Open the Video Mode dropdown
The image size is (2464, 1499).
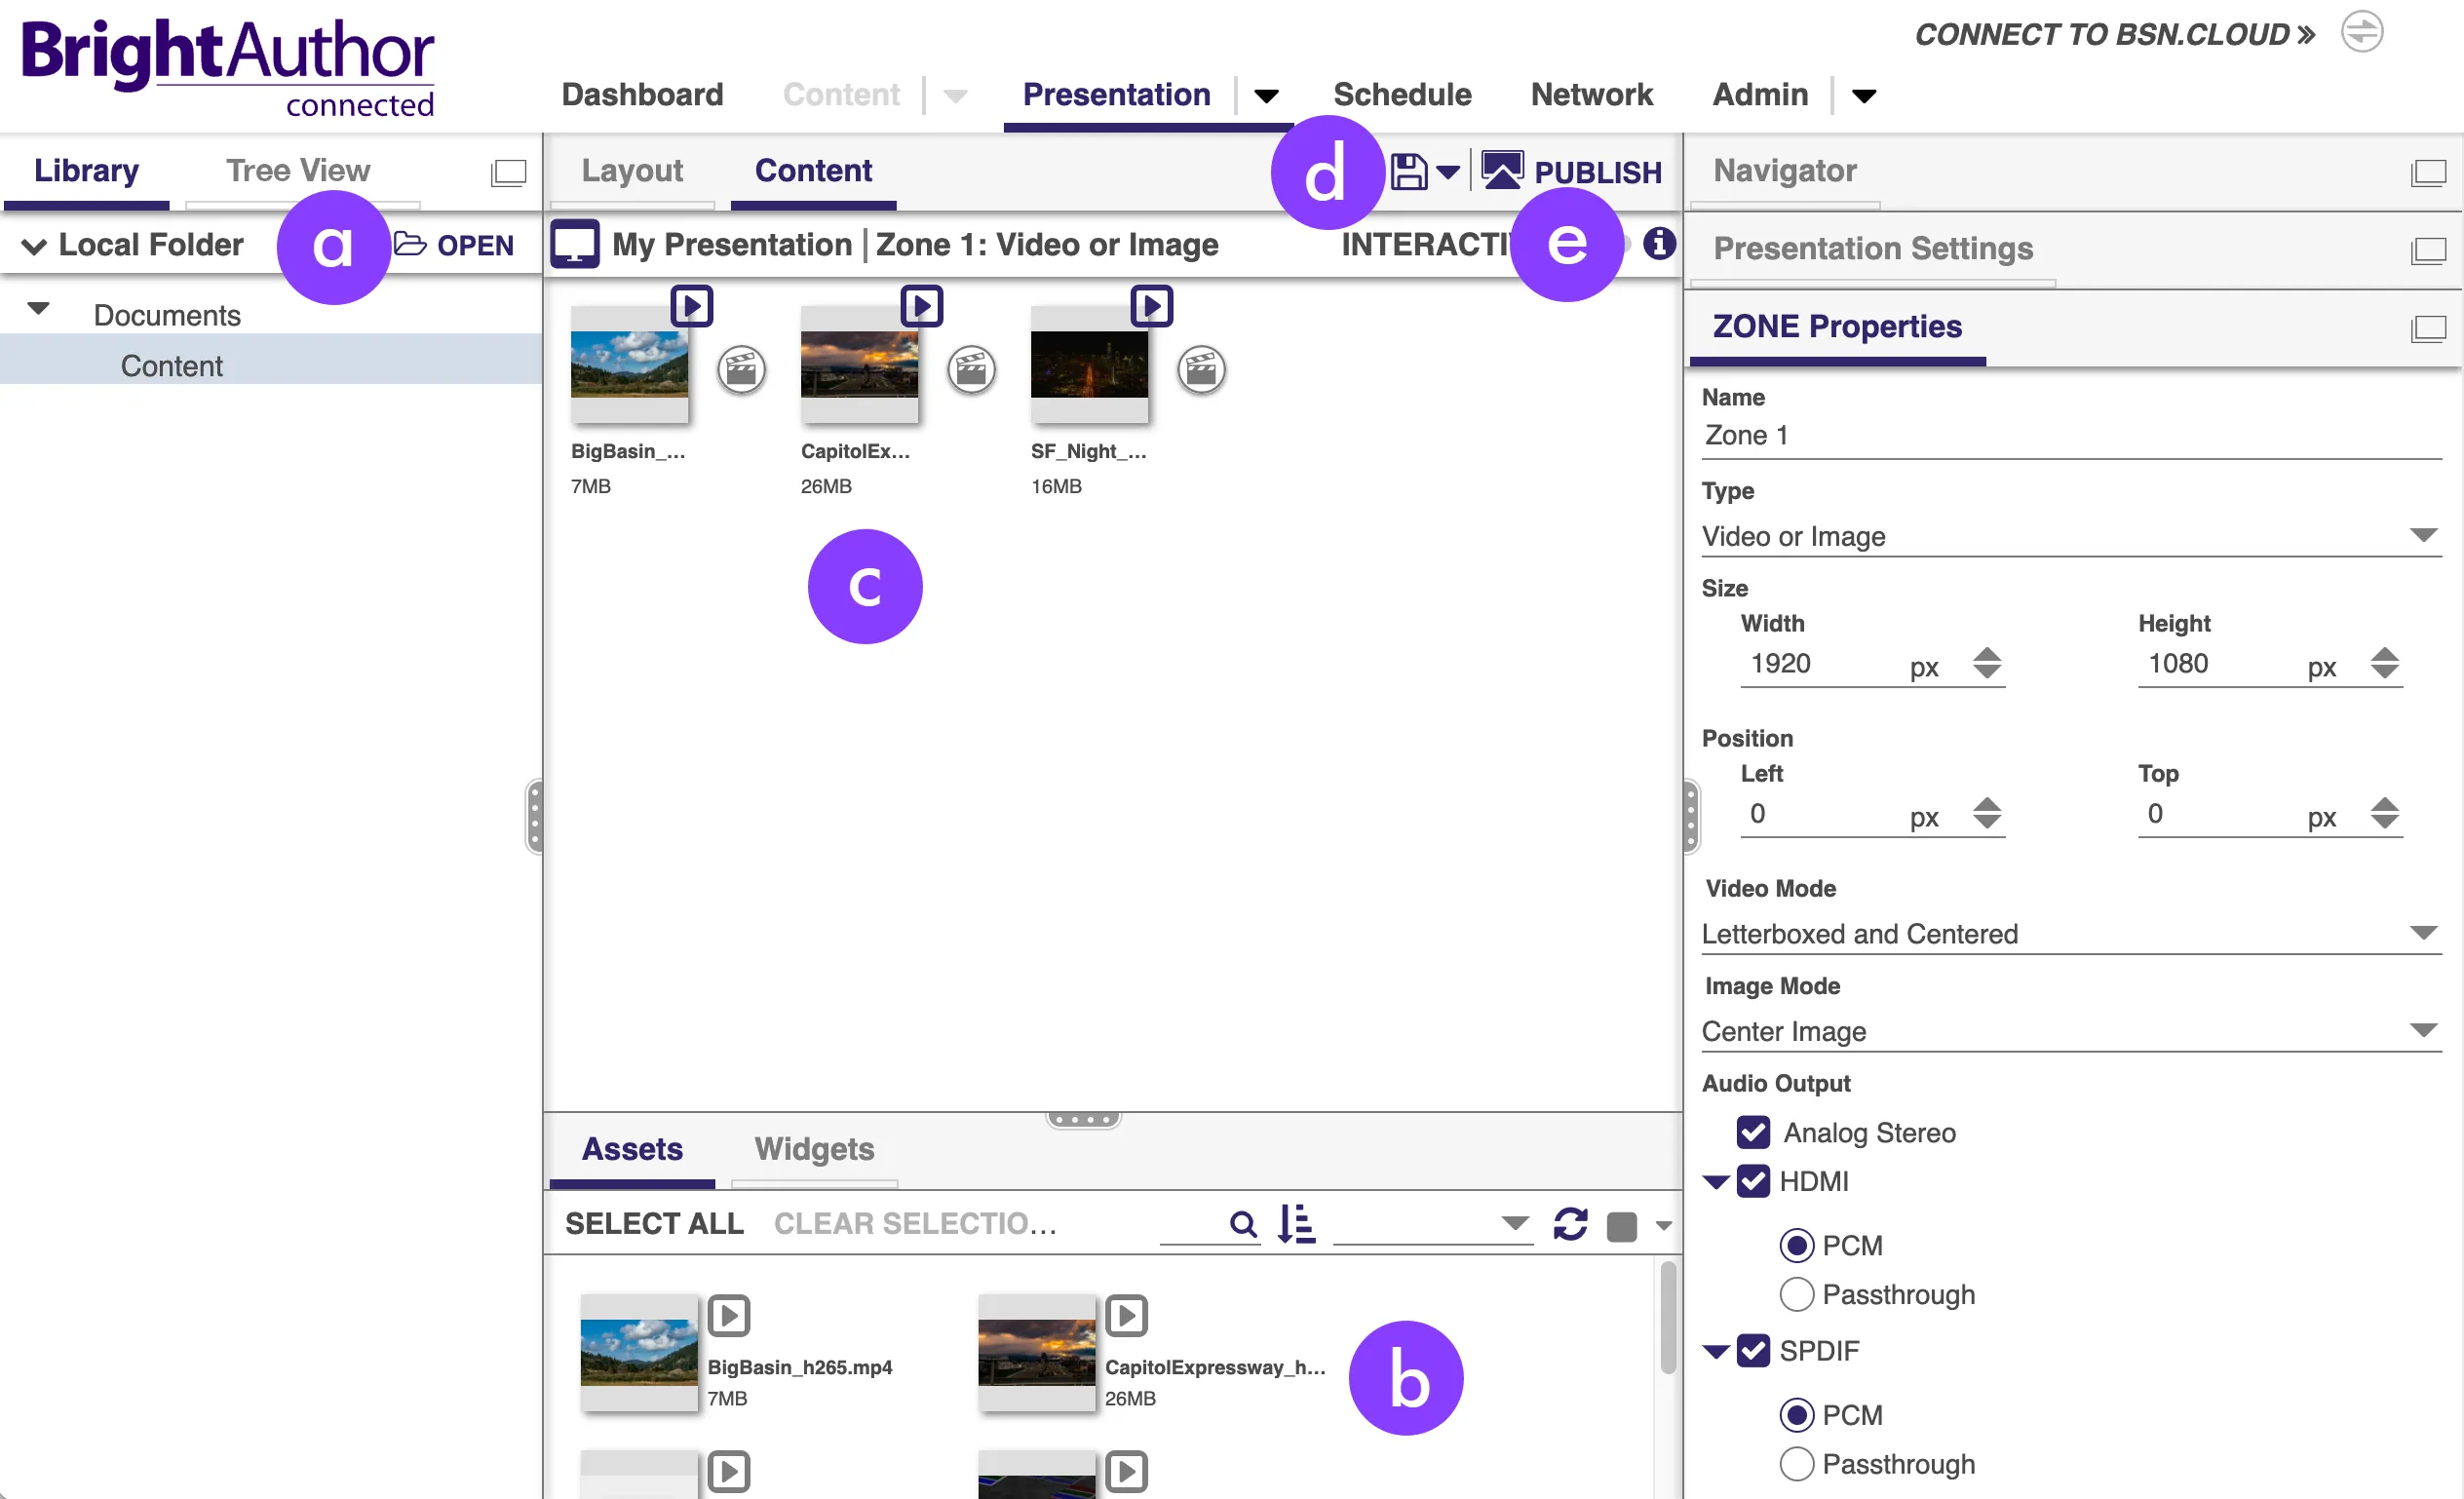click(2070, 935)
